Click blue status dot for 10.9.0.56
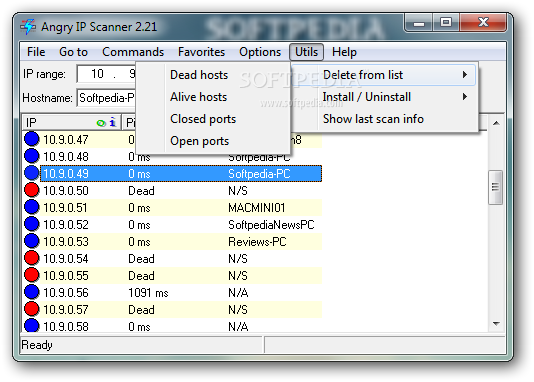Screen dimensions: 534x382 (32, 292)
